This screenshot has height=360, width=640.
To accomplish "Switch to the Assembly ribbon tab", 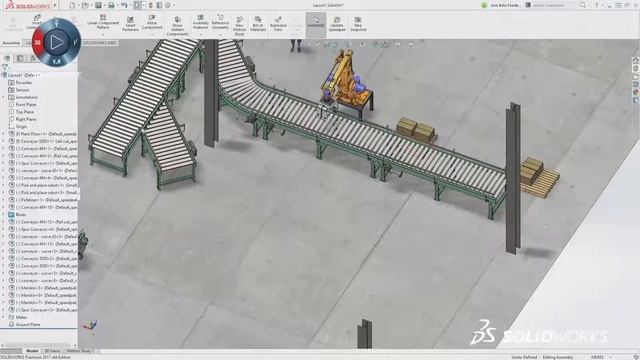I will coord(11,42).
